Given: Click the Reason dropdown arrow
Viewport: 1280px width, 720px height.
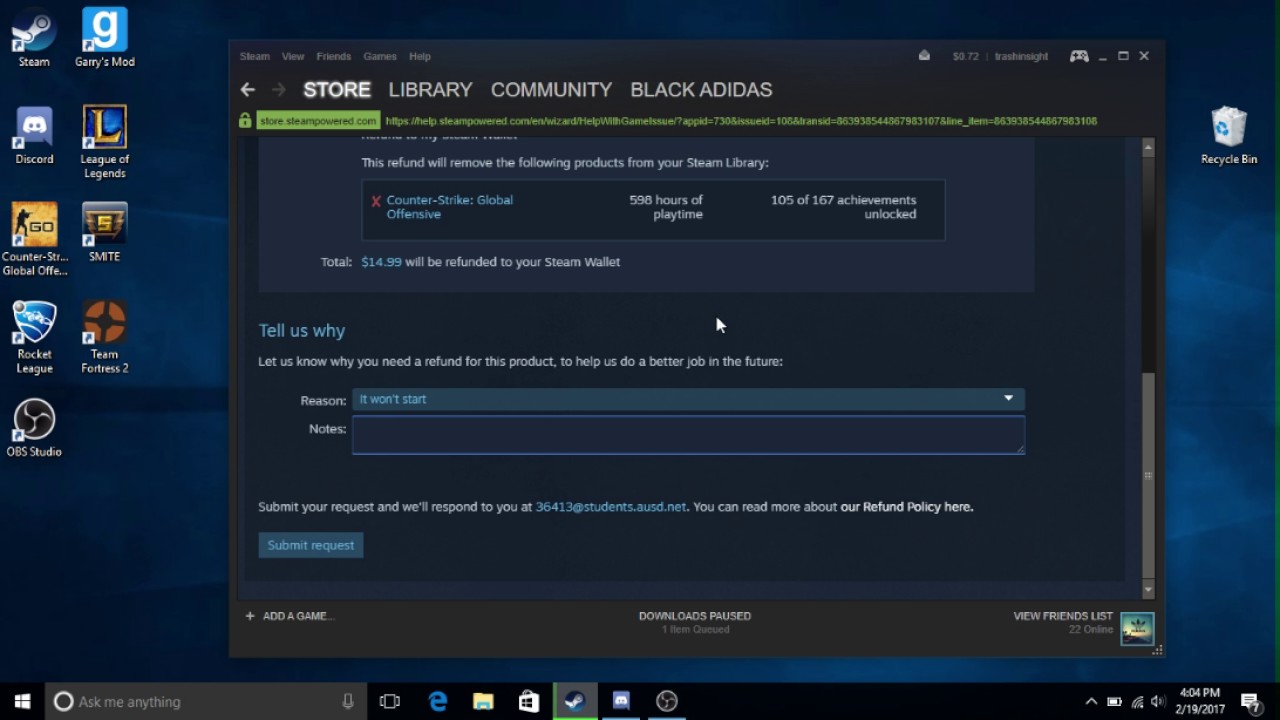Looking at the screenshot, I should click(1008, 399).
